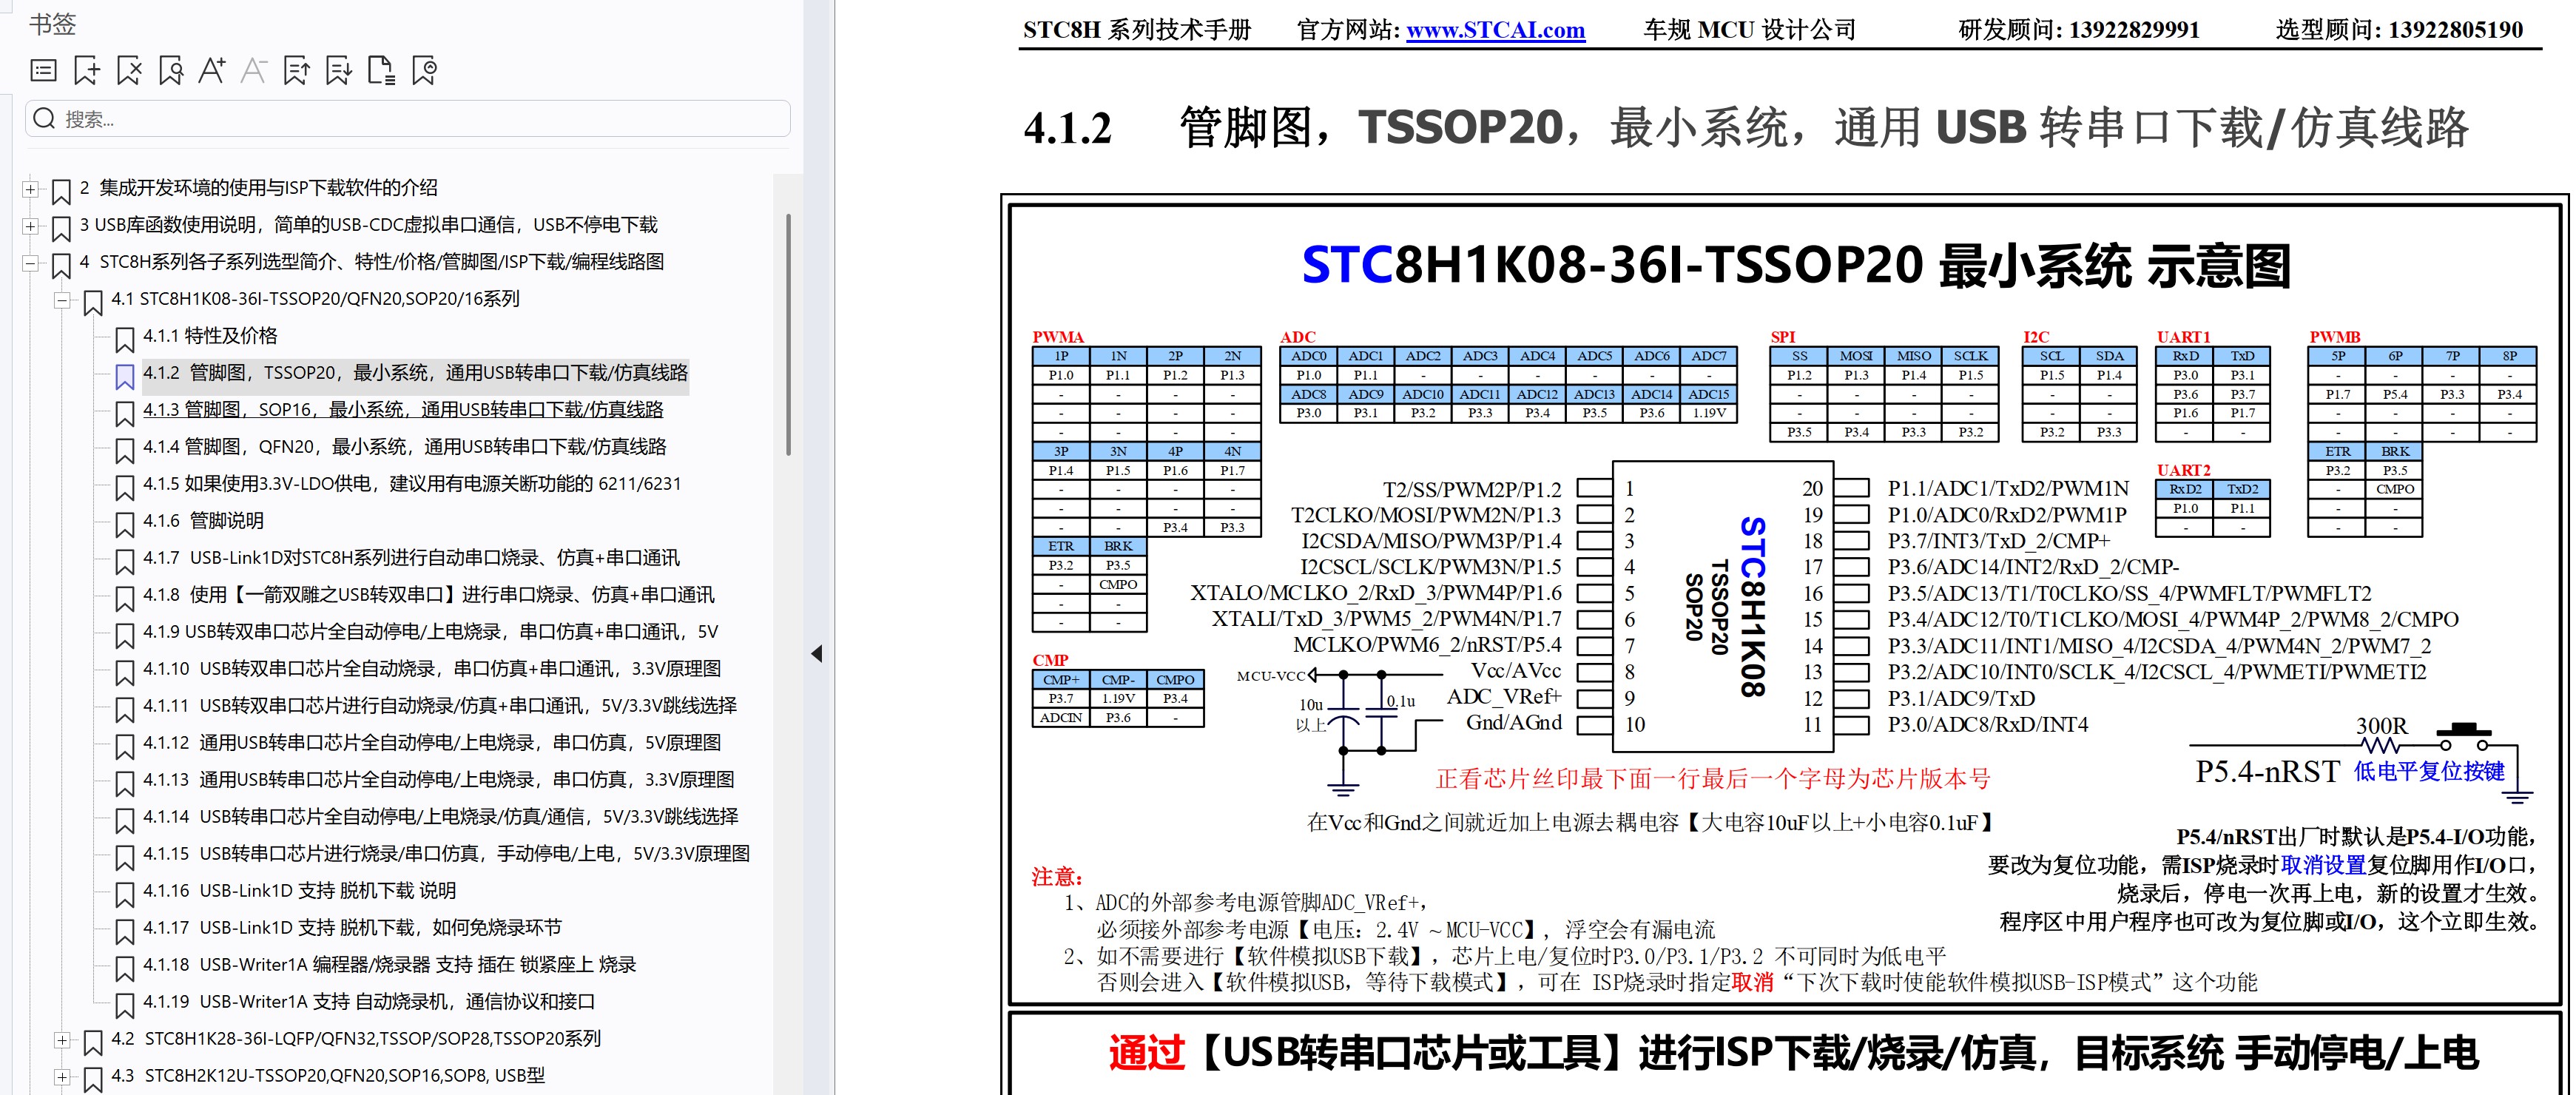Click the pin label P3.0/ADC8/RxD/INT4
2576x1095 pixels.
click(1988, 725)
